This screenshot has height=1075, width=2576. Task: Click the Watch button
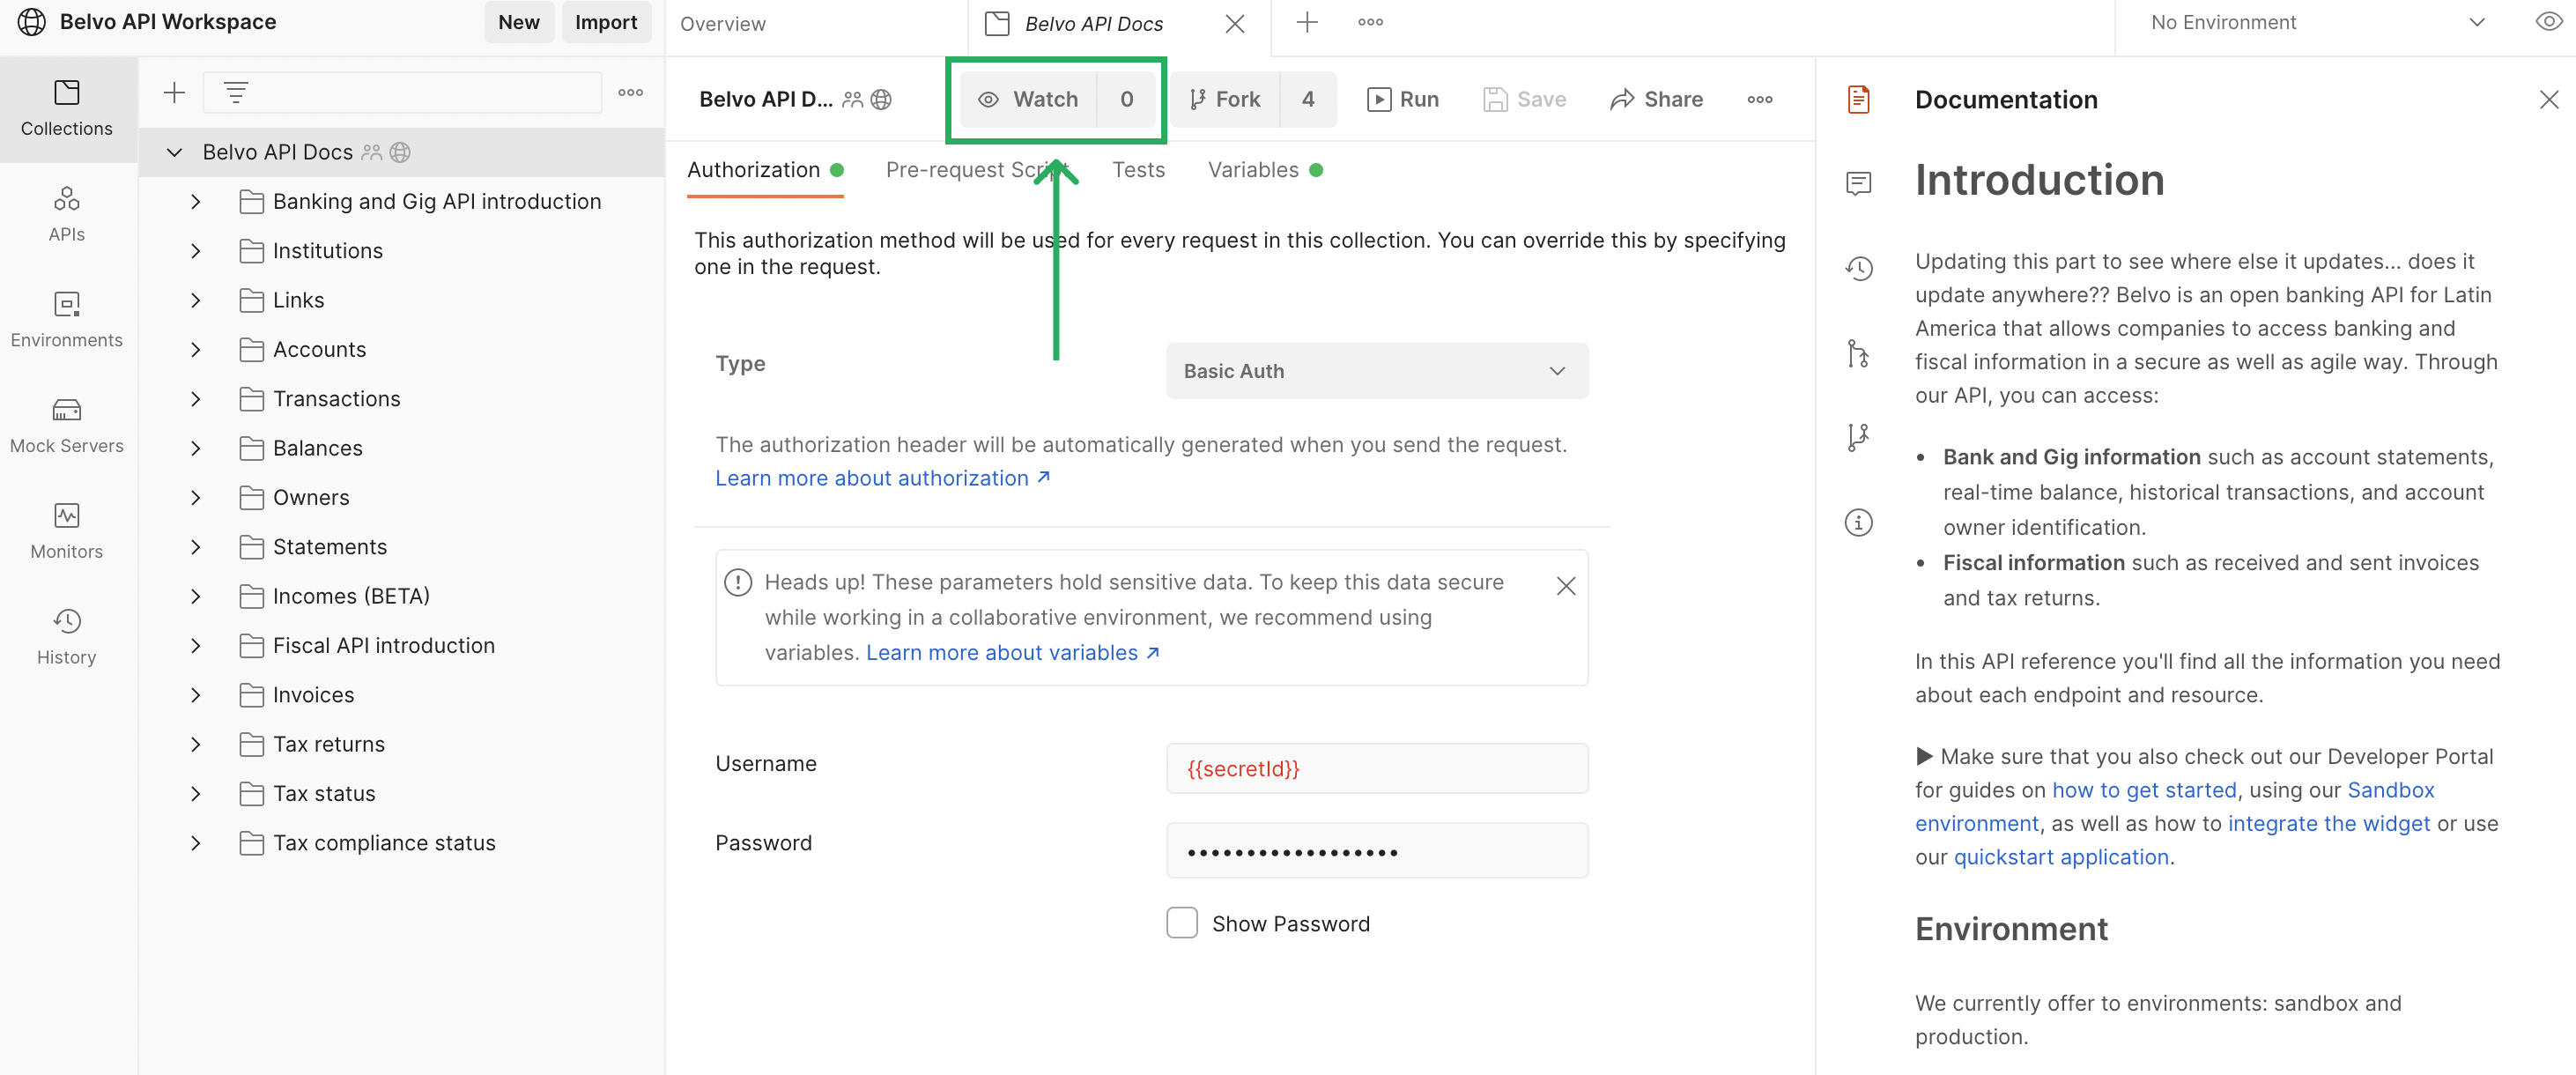tap(1028, 99)
